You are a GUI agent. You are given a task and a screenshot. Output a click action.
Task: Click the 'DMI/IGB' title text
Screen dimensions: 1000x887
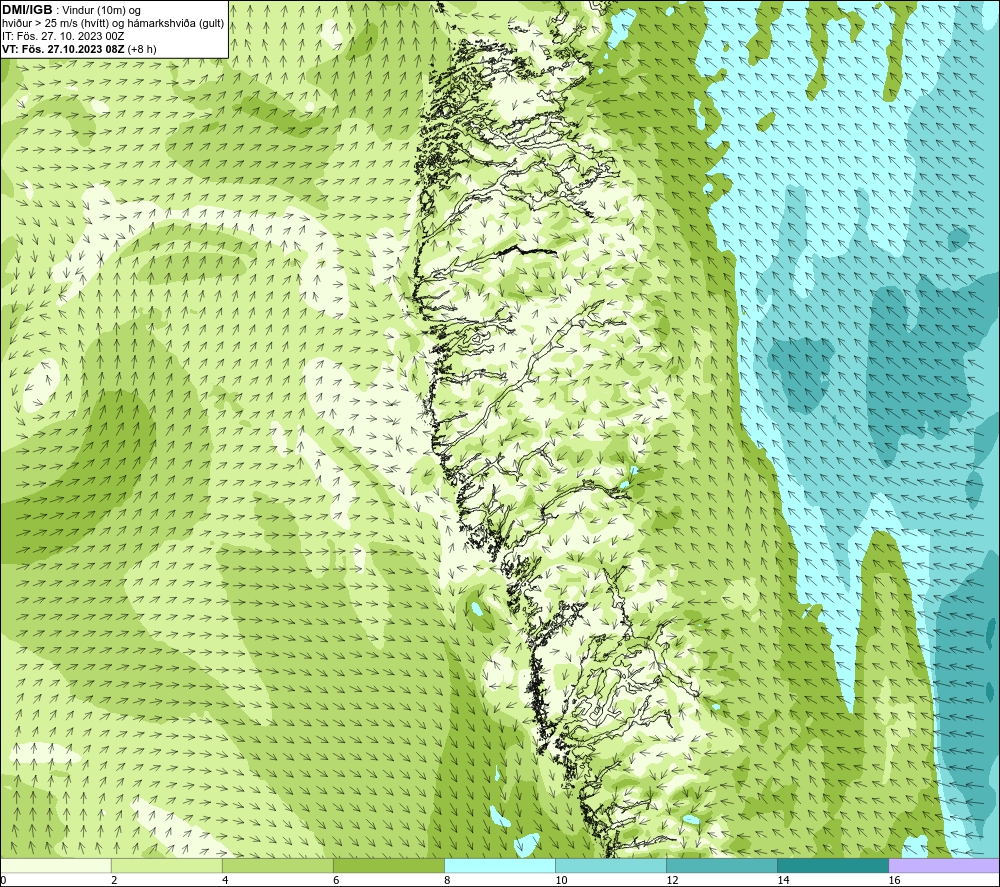tap(27, 10)
